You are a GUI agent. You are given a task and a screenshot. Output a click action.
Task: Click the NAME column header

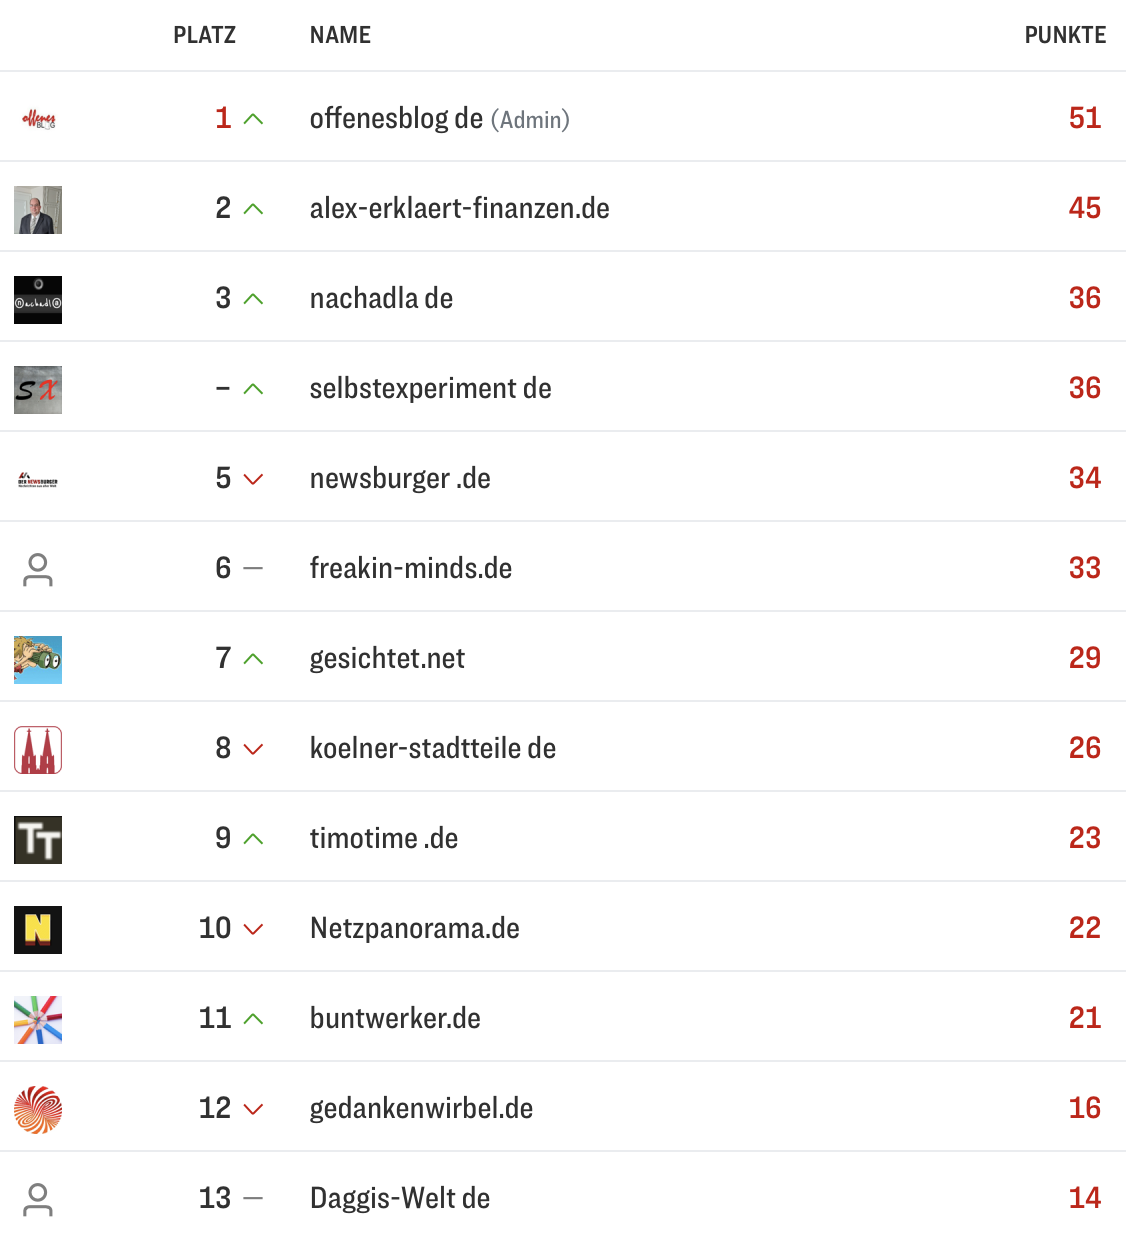340,36
